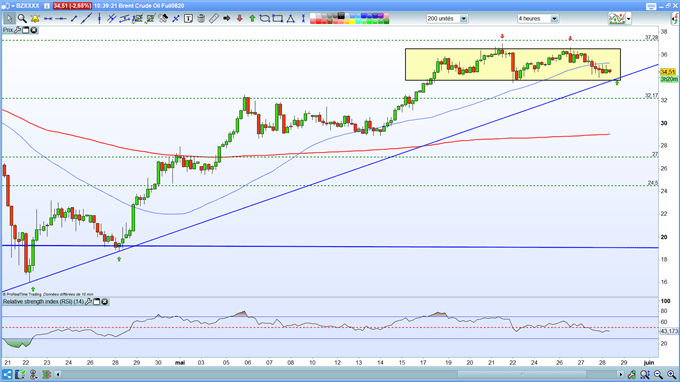Maximize the RSI indicator panel
Image resolution: width=680 pixels, height=382 pixels.
[x=97, y=301]
